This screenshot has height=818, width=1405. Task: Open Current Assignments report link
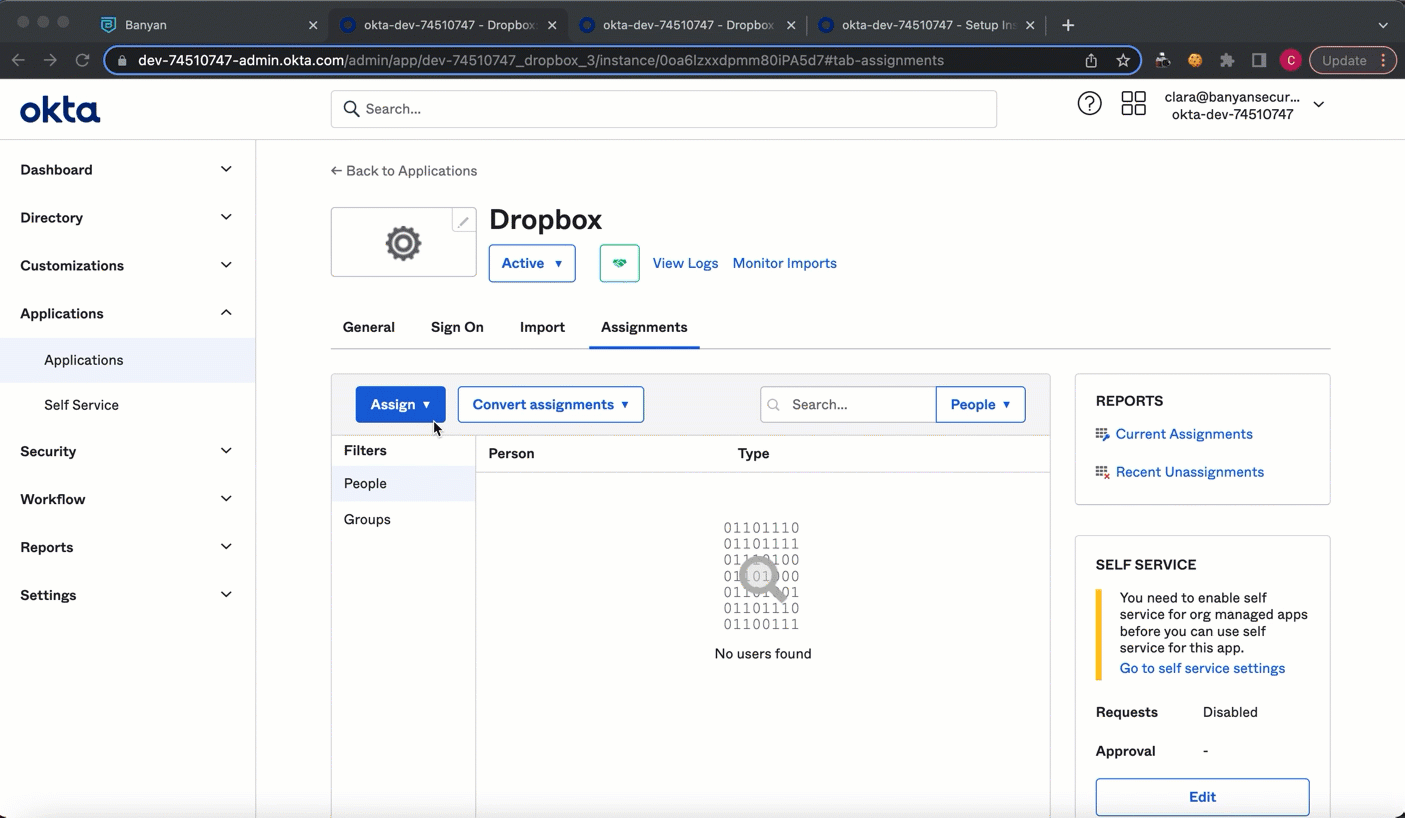coord(1183,434)
